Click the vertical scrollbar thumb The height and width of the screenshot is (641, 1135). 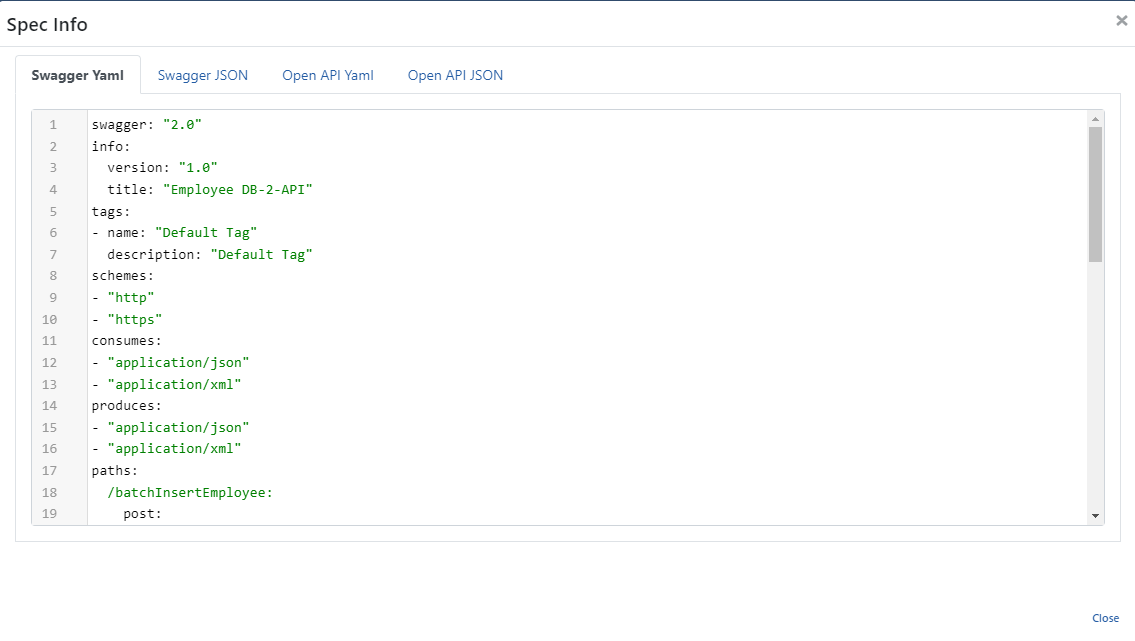[x=1096, y=194]
